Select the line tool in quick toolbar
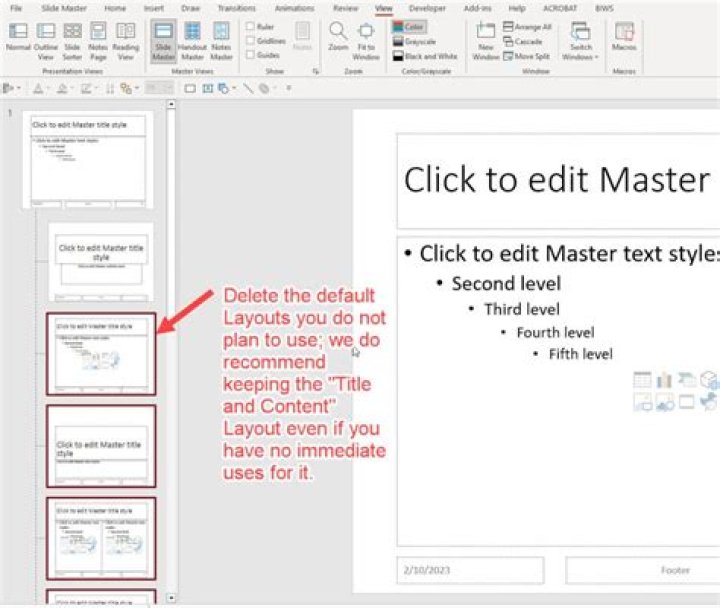The image size is (720, 608). coord(248,89)
